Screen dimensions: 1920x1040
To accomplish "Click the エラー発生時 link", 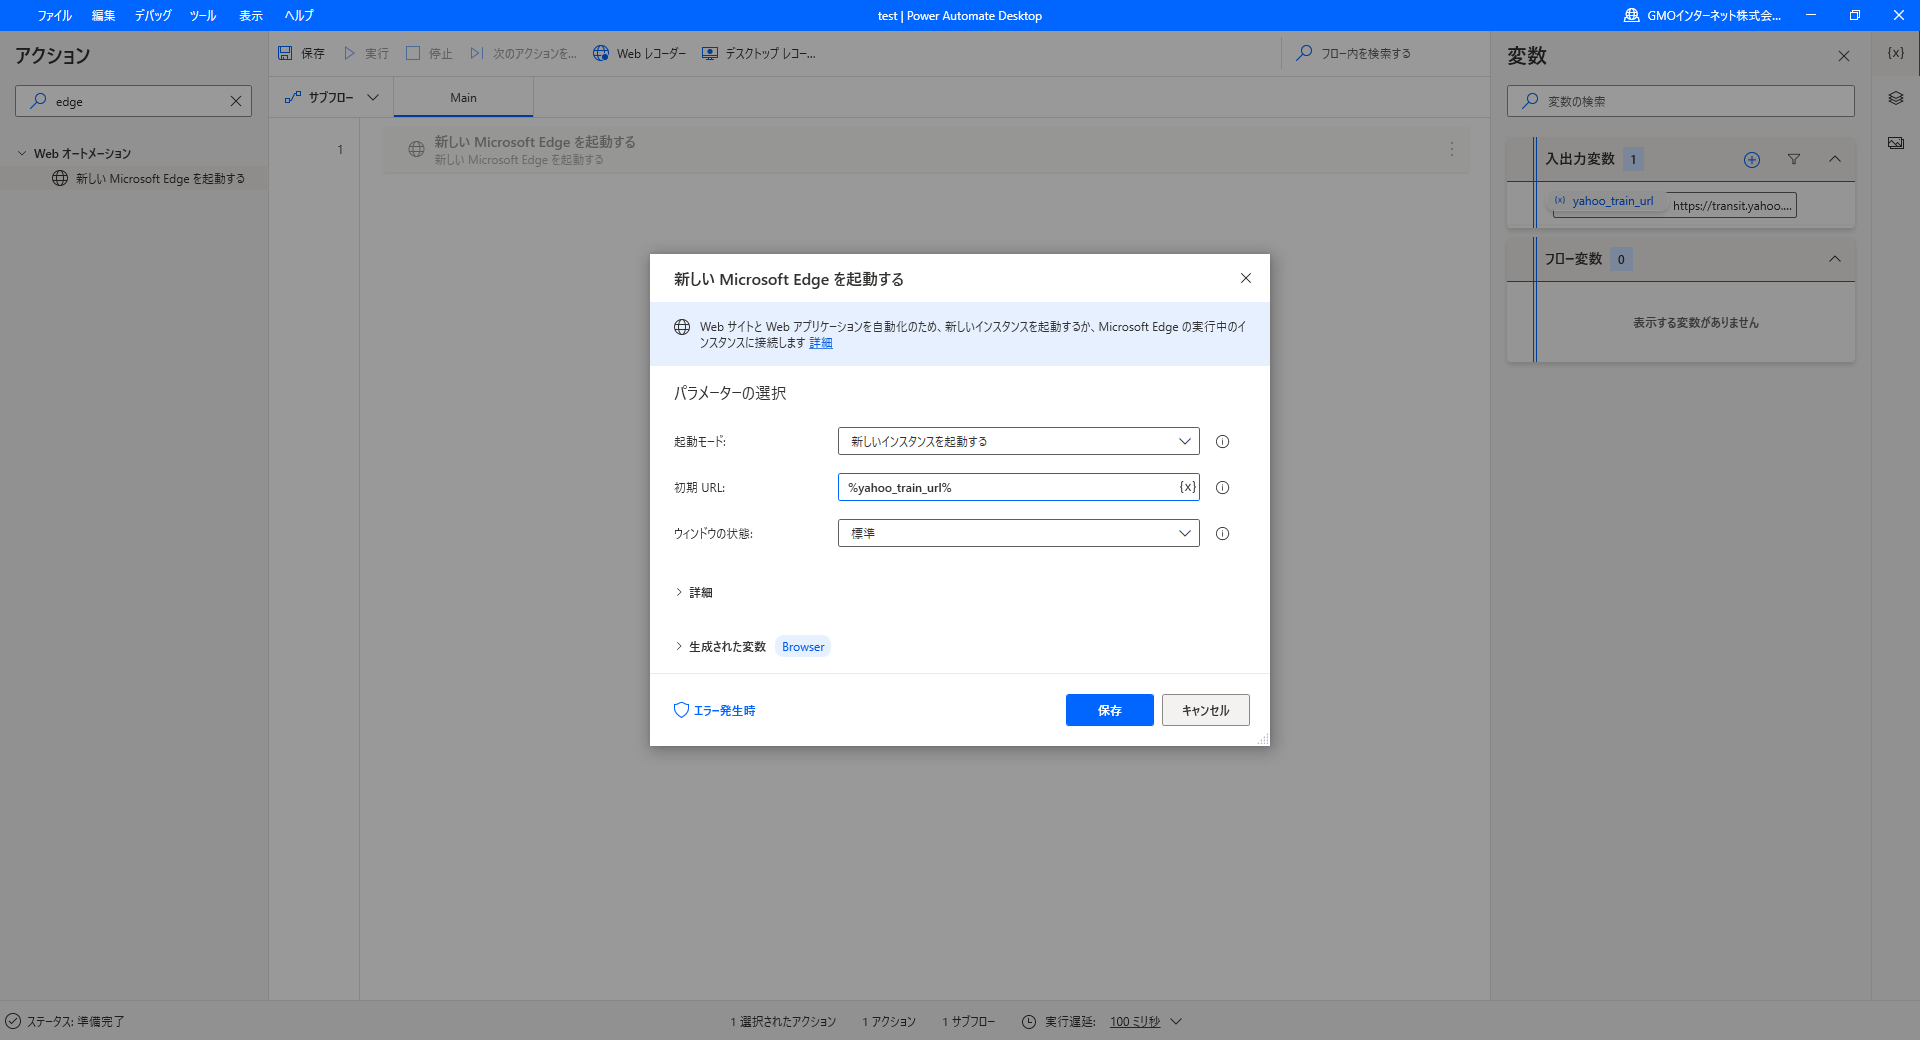I will click(715, 710).
